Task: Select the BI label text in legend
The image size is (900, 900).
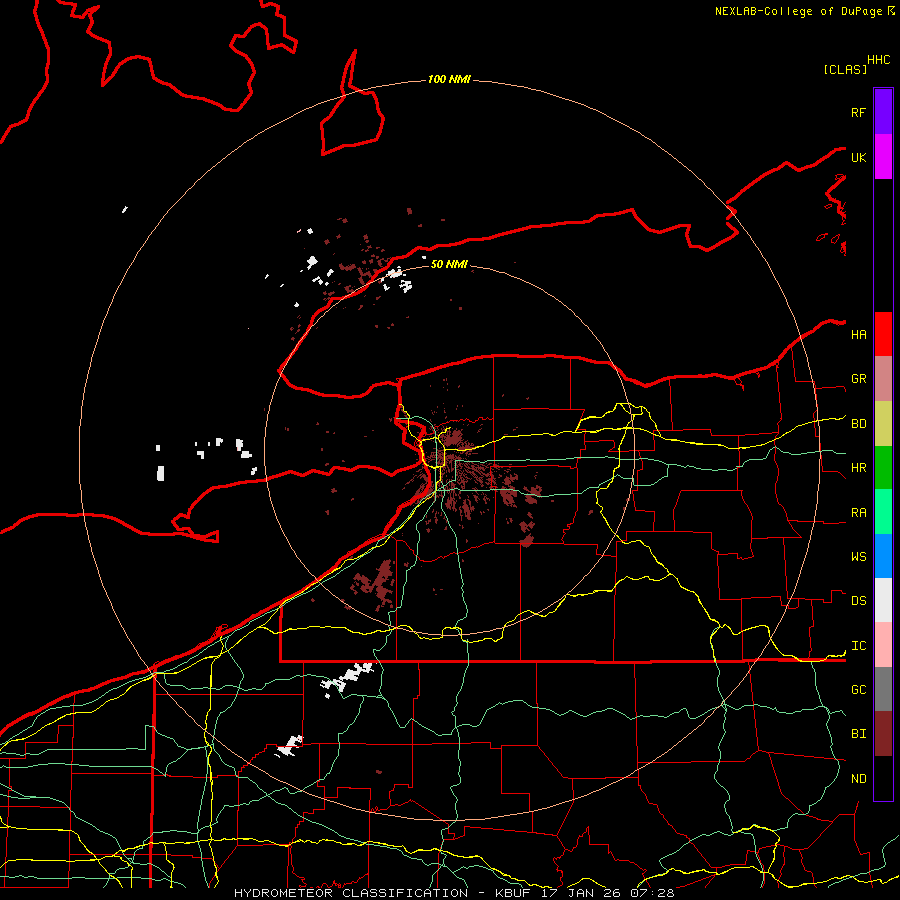Action: [858, 734]
